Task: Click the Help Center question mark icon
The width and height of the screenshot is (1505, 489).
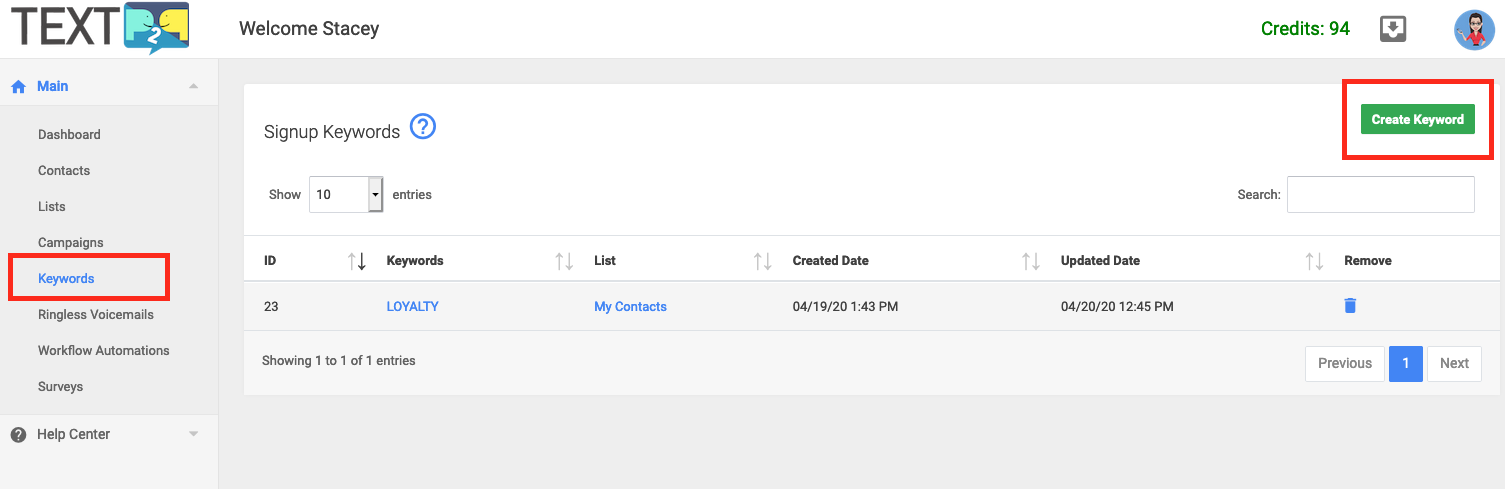Action: pos(18,435)
